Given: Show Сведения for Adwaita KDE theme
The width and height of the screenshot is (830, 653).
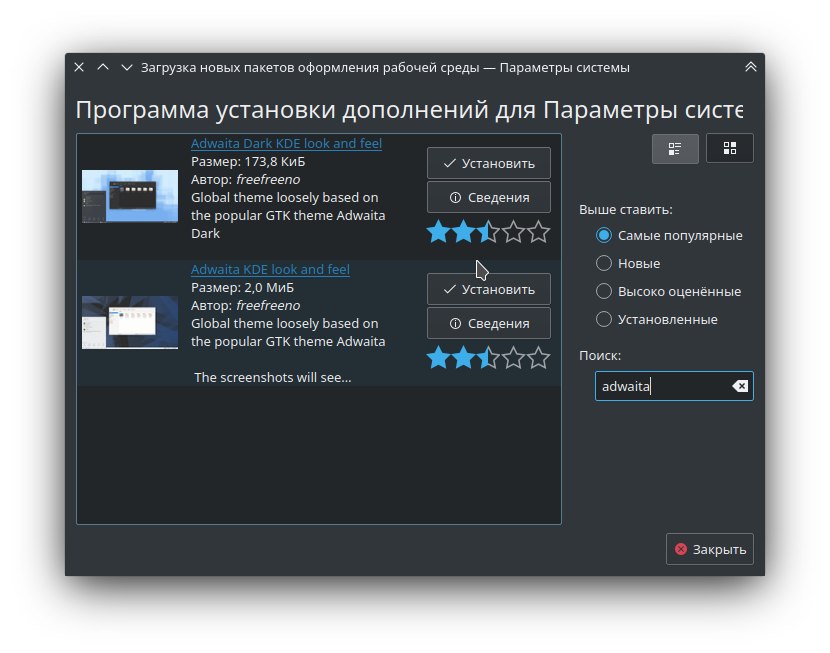Looking at the screenshot, I should [489, 323].
